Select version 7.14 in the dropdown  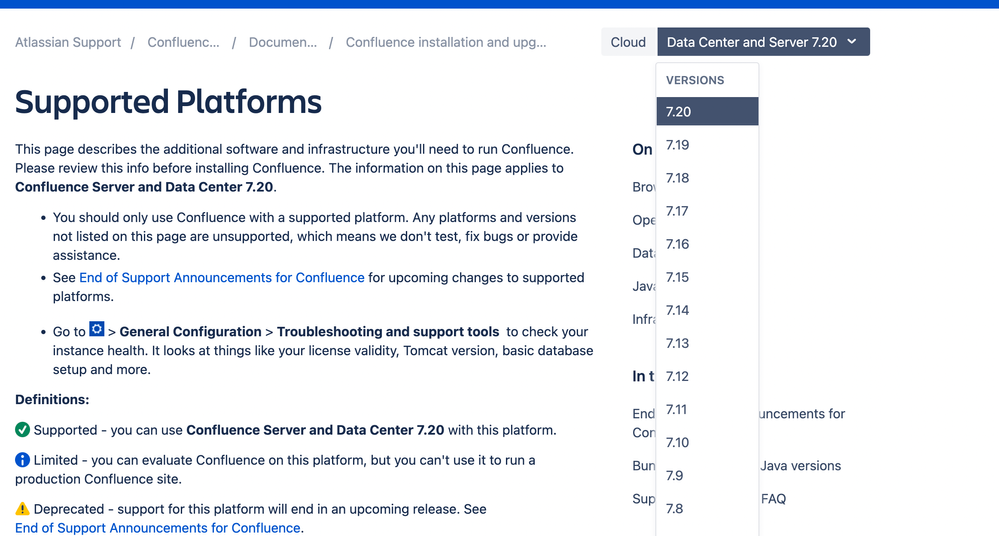click(707, 310)
